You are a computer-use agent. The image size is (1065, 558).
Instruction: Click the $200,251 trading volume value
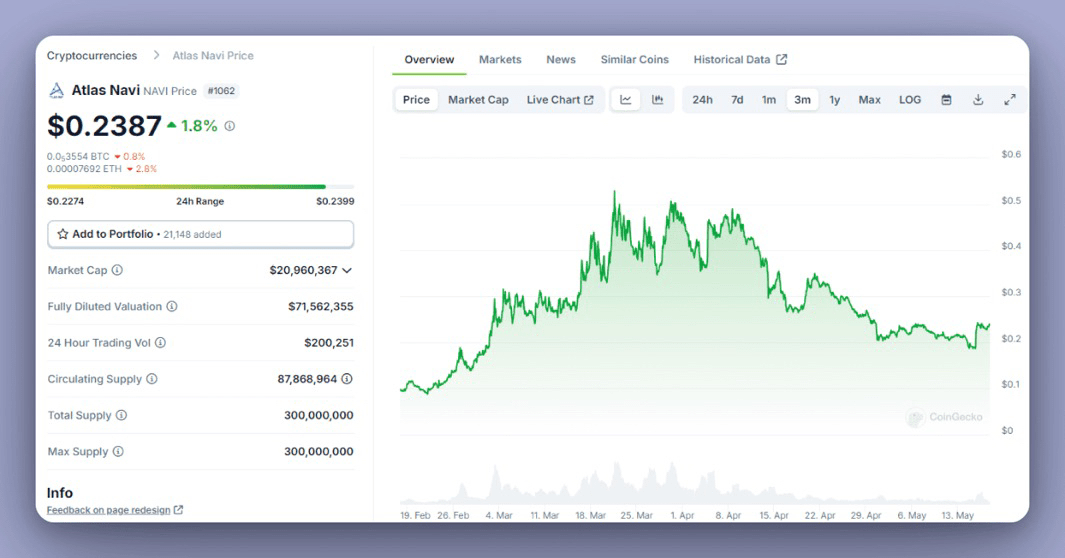pos(329,343)
